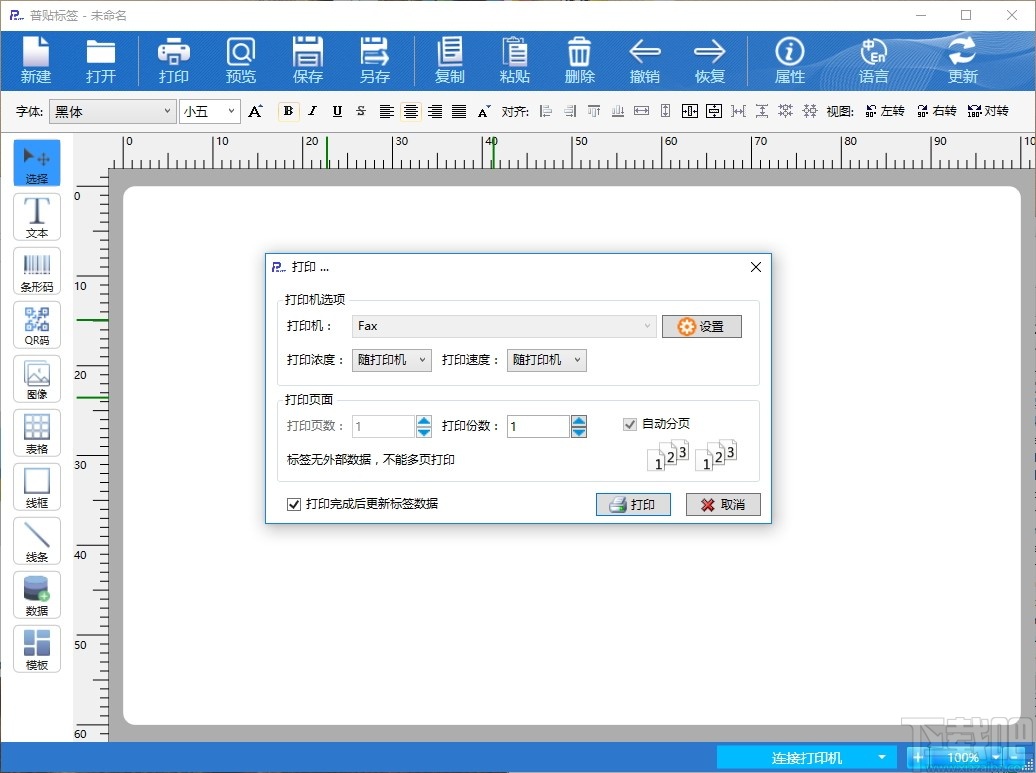The image size is (1036, 773).
Task: Redo with the 恢复 arrow icon
Action: pos(710,60)
